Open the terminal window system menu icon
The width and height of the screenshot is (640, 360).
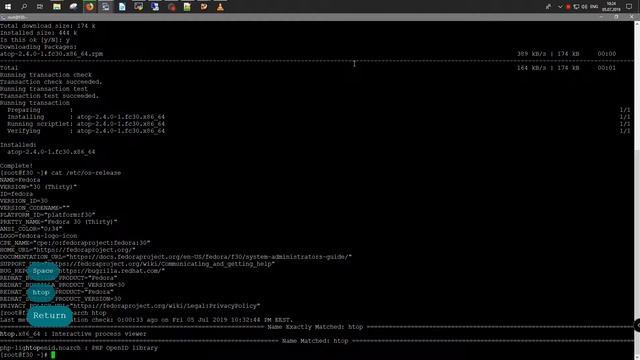(x=3, y=17)
